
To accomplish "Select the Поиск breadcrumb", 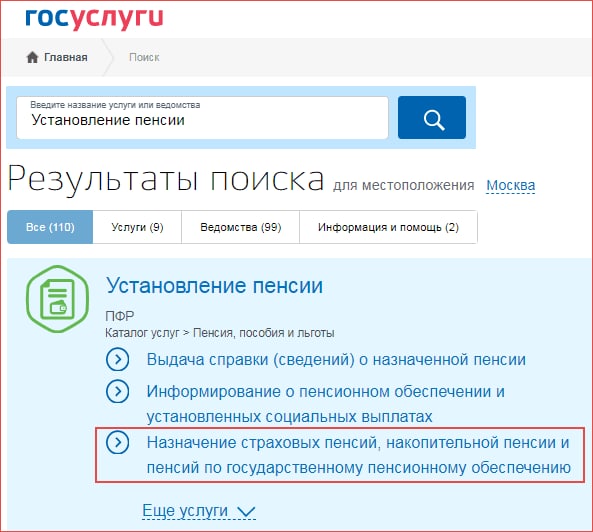I will 144,57.
